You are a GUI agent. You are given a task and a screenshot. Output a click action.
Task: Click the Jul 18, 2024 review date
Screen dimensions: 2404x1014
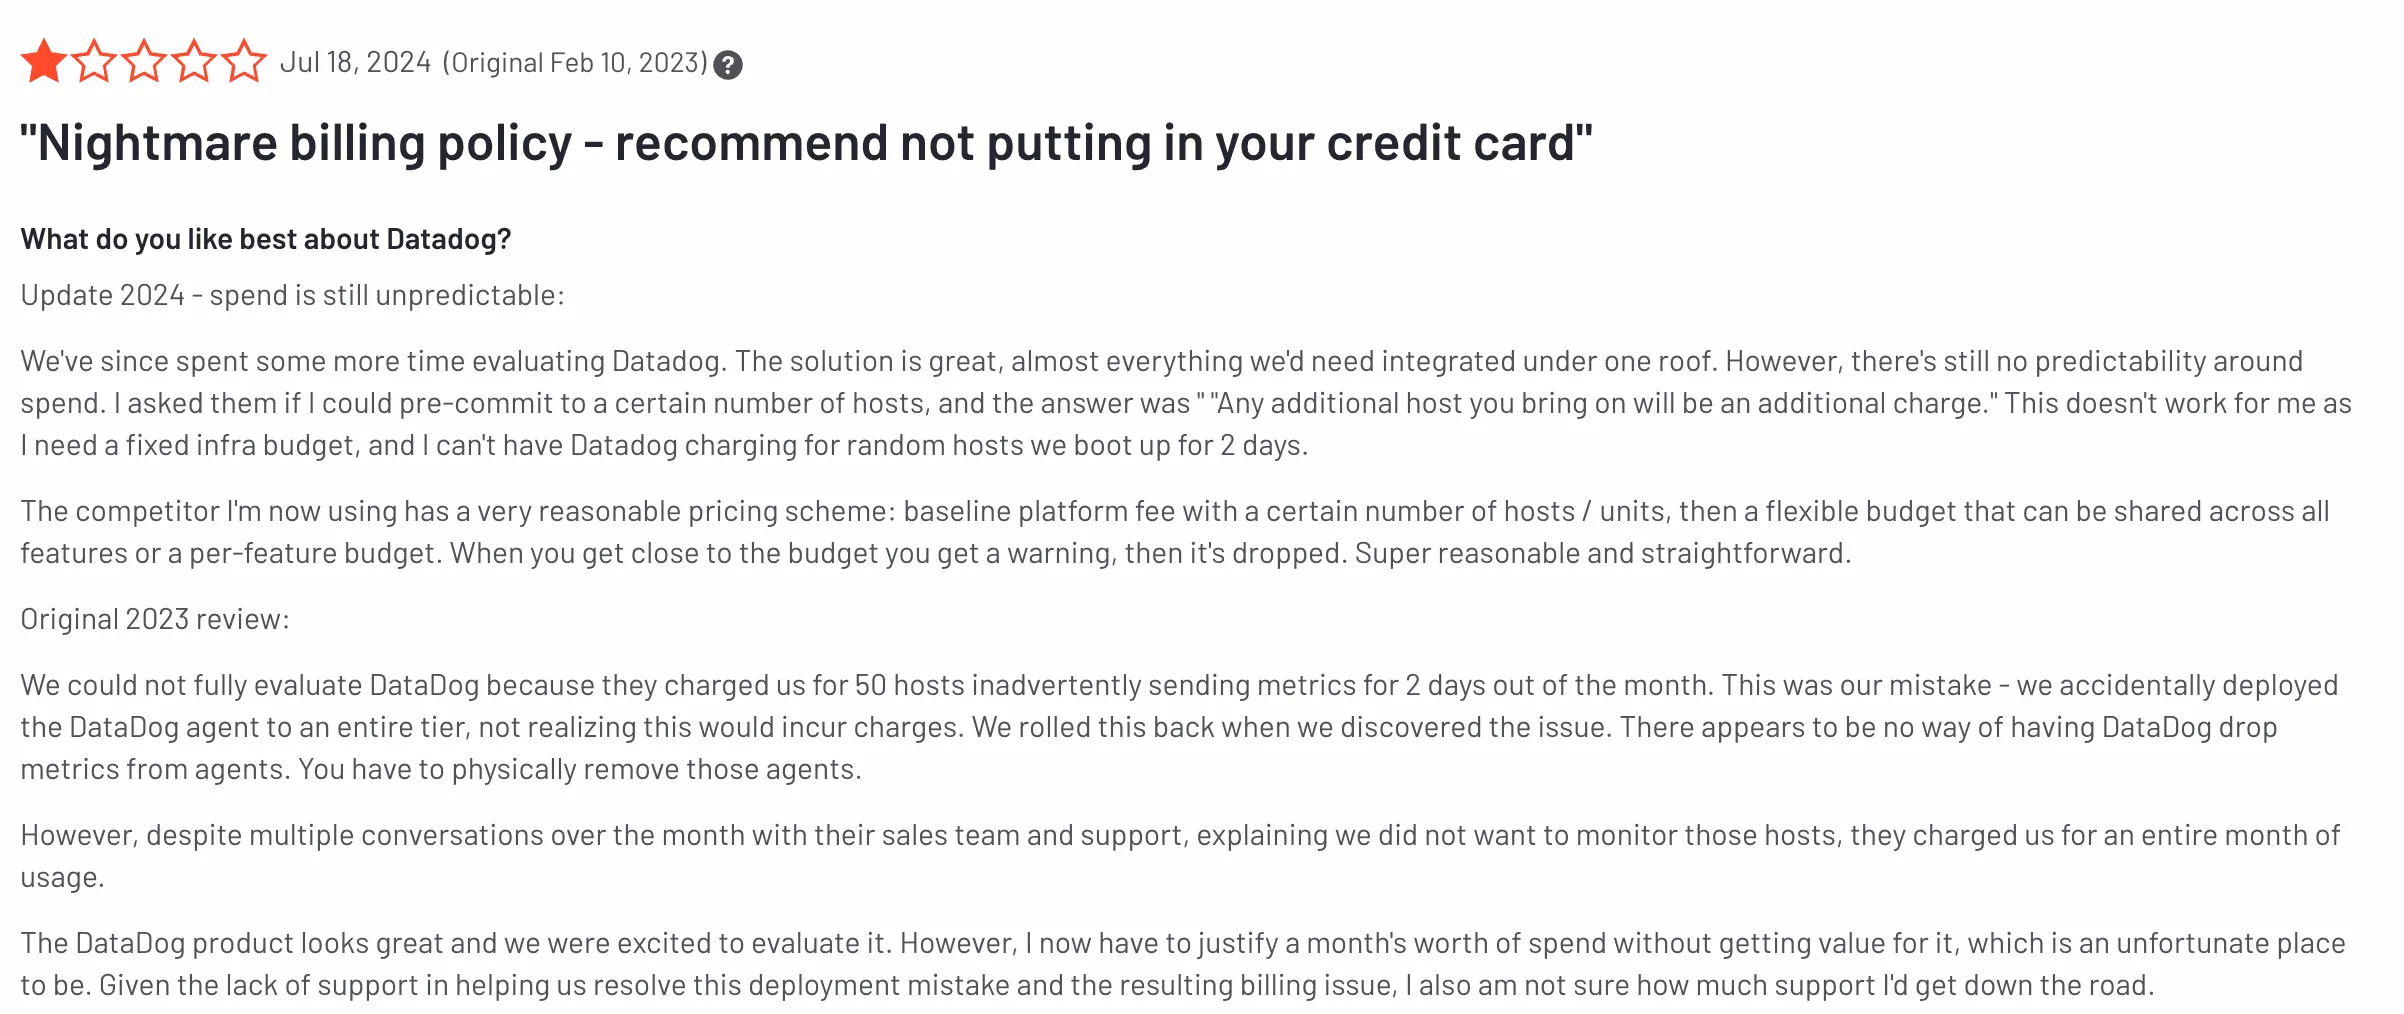[x=355, y=62]
